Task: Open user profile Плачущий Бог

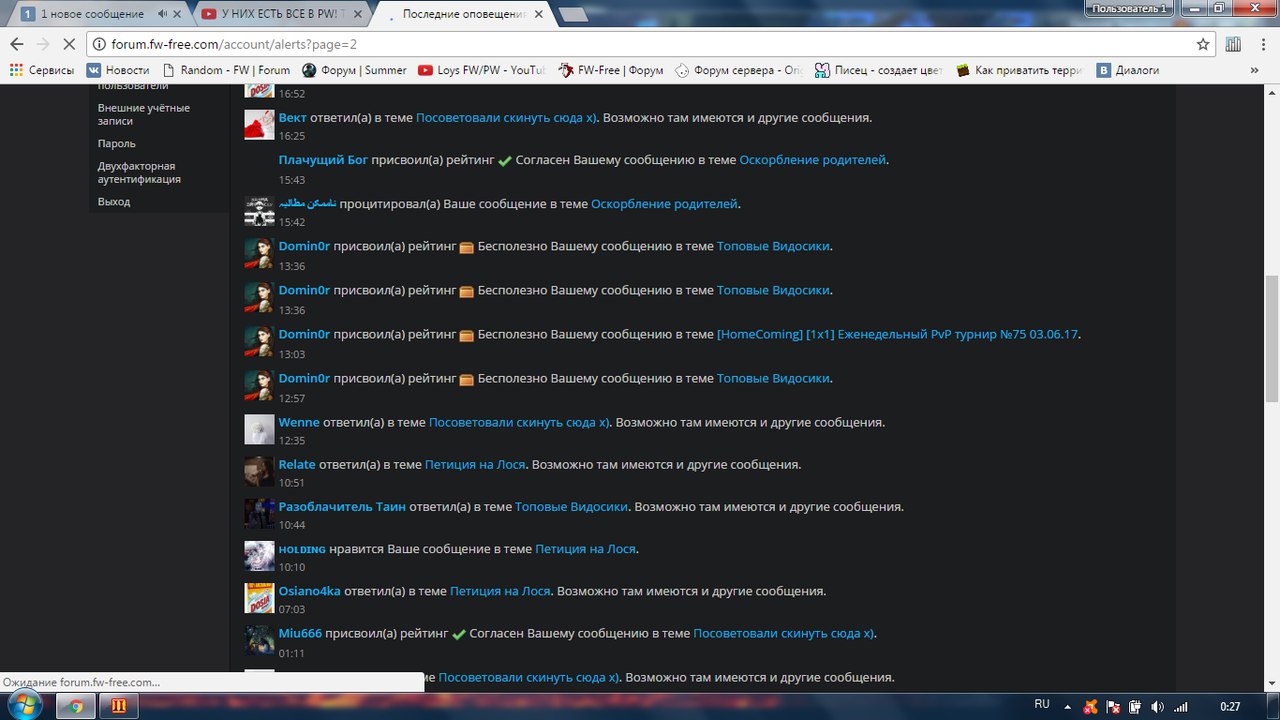Action: [323, 160]
